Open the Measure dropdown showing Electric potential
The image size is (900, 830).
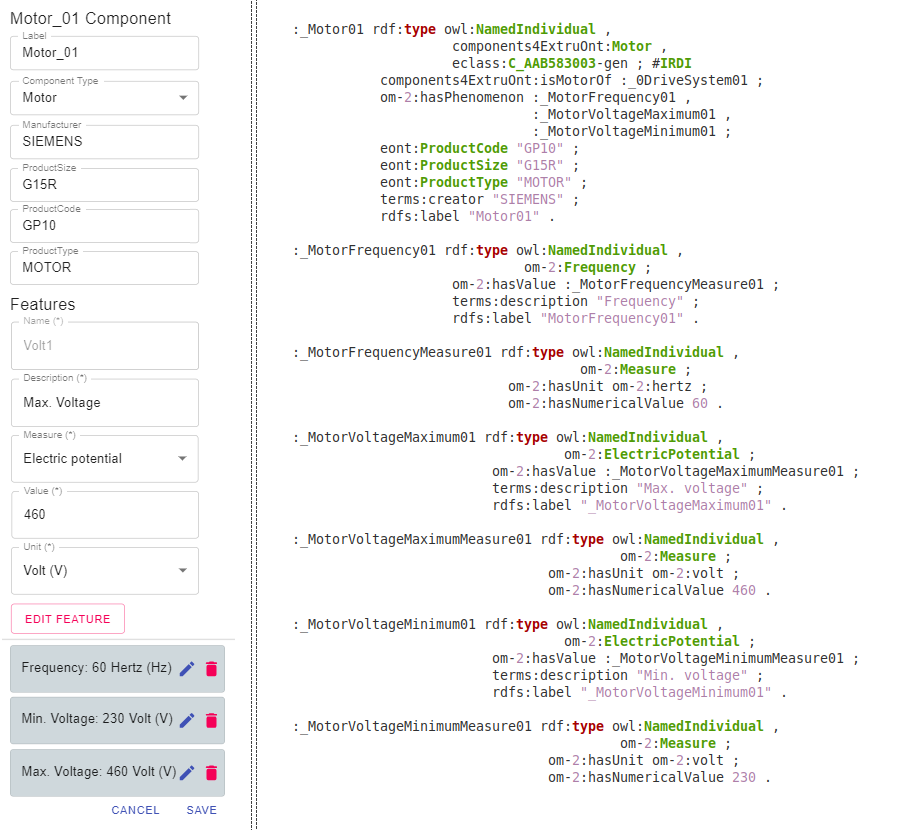click(104, 459)
